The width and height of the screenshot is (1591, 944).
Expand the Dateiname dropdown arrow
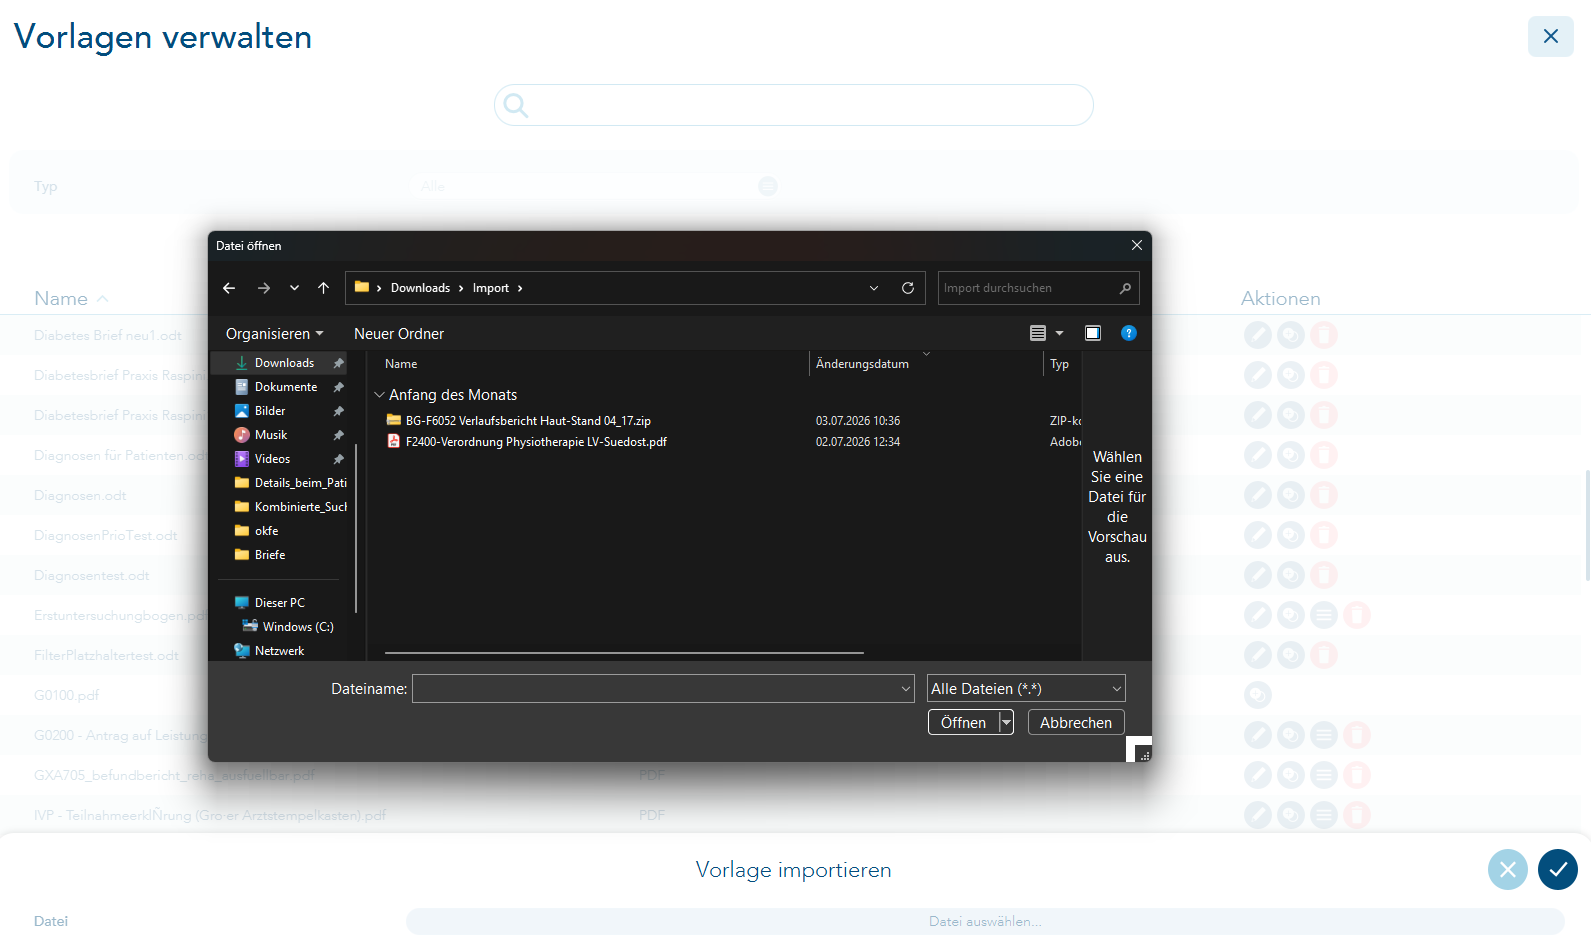pyautogui.click(x=906, y=689)
